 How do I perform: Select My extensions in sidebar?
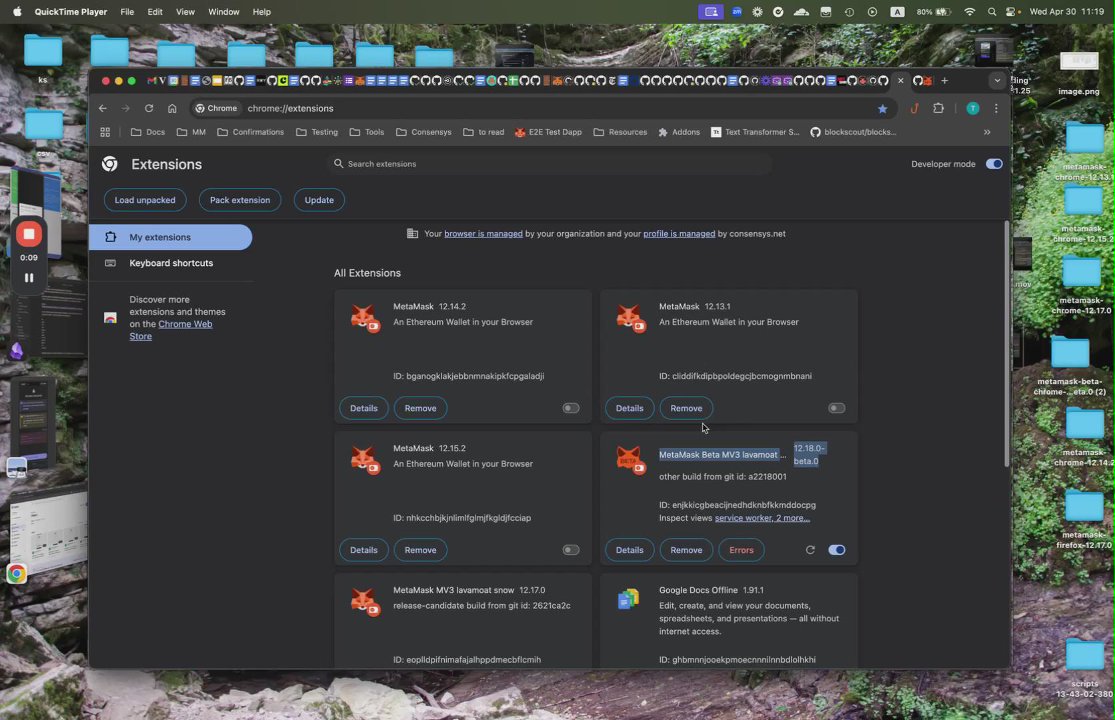[x=170, y=237]
